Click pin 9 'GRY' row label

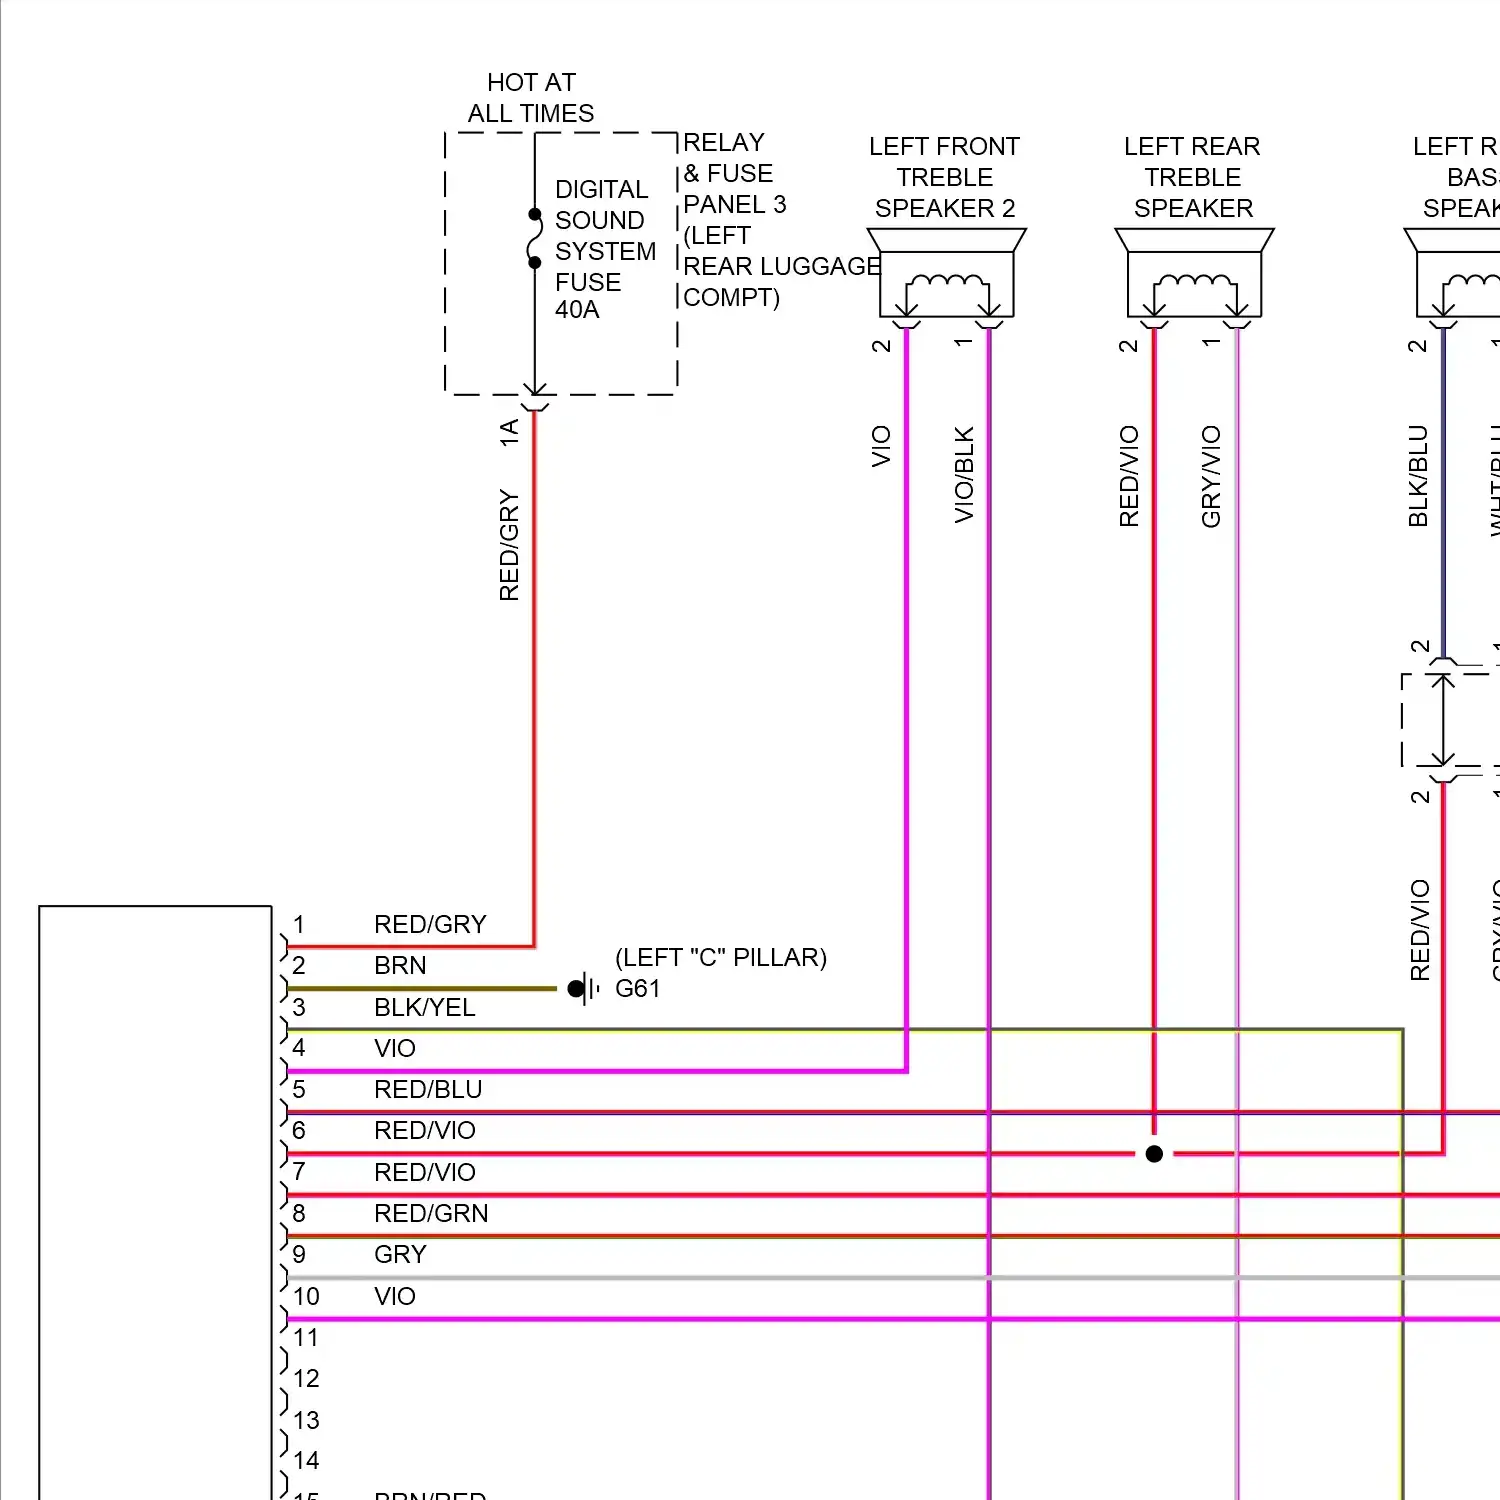(x=400, y=1254)
